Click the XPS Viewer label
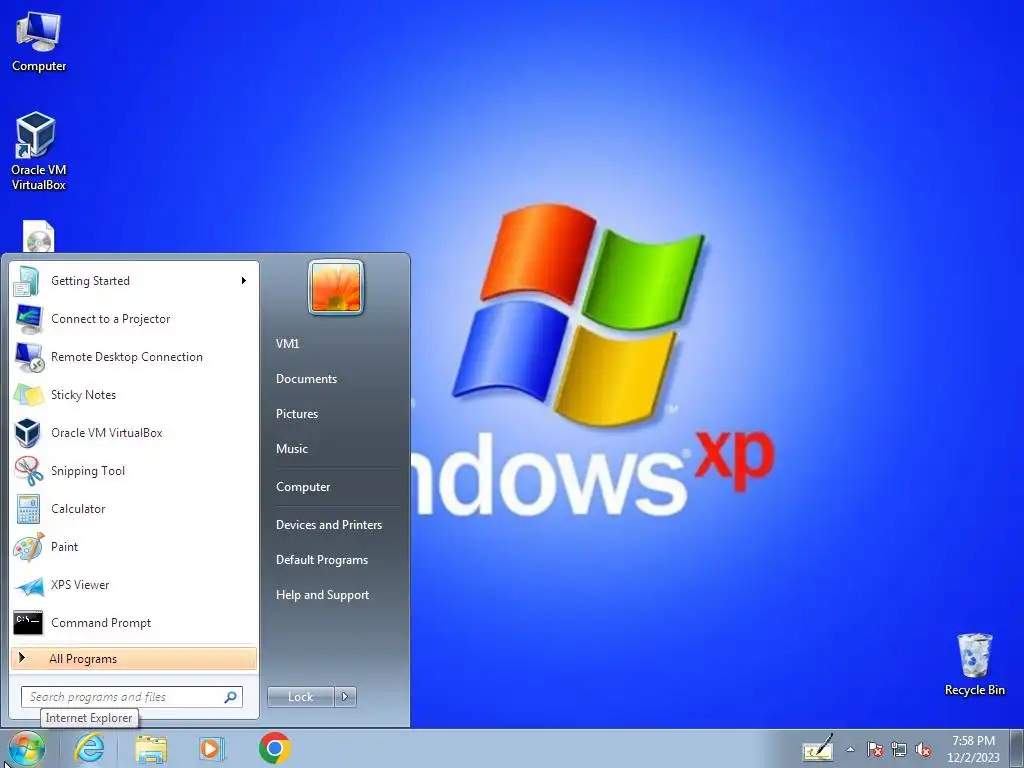The width and height of the screenshot is (1024, 768). [x=80, y=584]
